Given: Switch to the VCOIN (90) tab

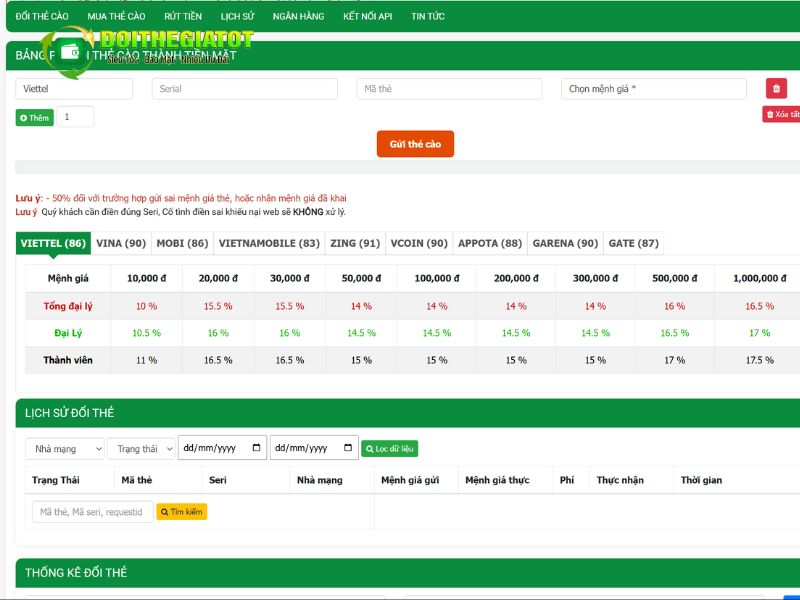Looking at the screenshot, I should click(419, 243).
